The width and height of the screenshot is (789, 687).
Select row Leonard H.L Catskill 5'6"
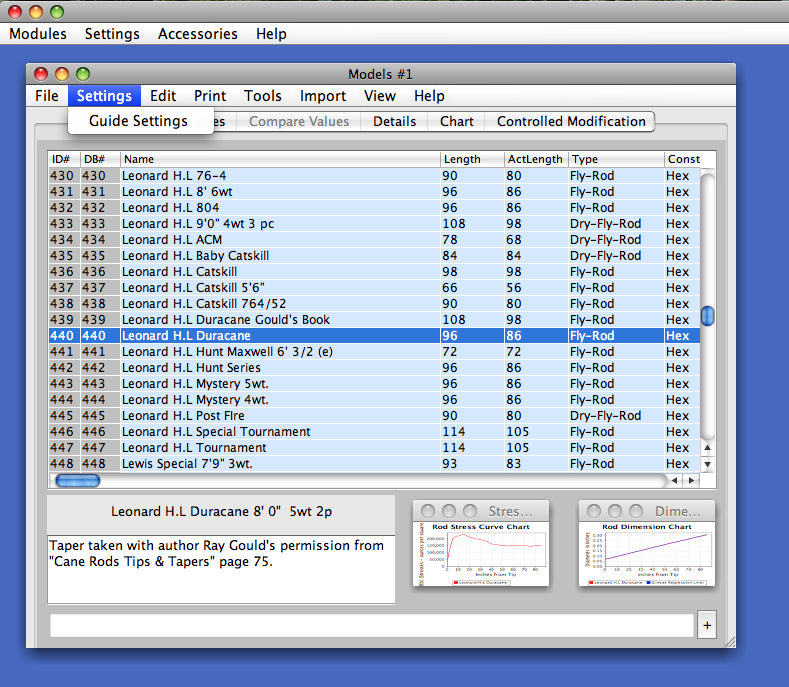click(x=374, y=288)
